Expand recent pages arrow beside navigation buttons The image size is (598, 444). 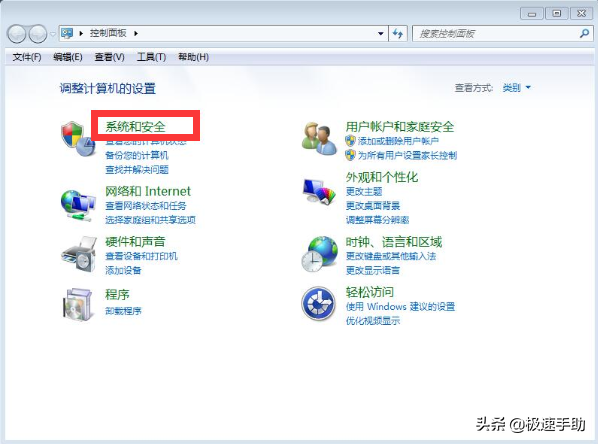[x=53, y=34]
